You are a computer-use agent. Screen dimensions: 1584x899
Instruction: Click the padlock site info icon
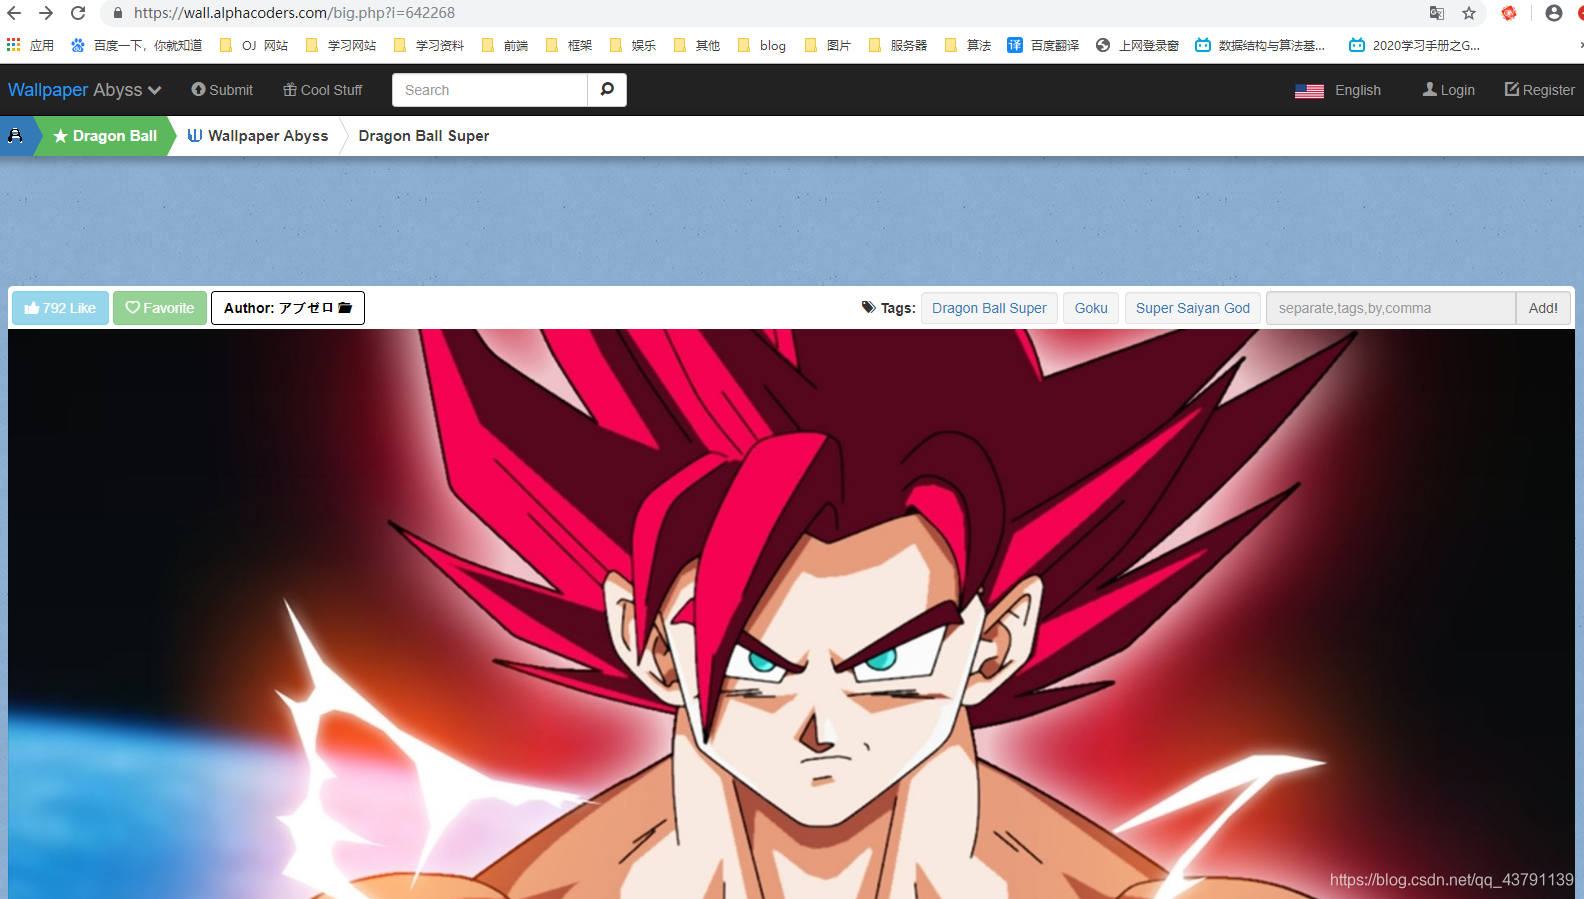pyautogui.click(x=118, y=13)
